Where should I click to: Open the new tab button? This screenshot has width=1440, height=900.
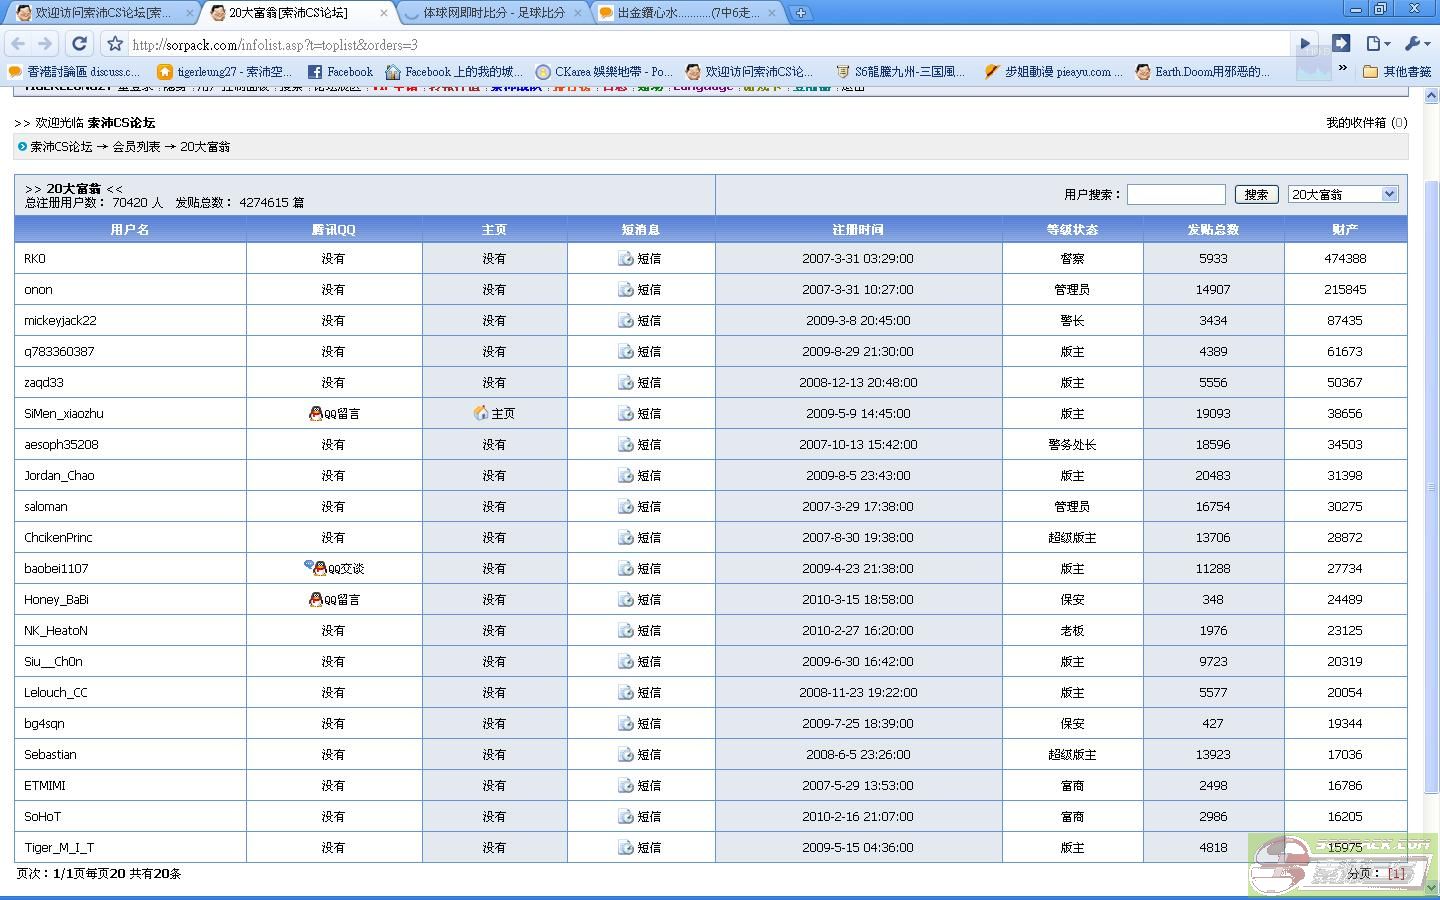tap(800, 13)
